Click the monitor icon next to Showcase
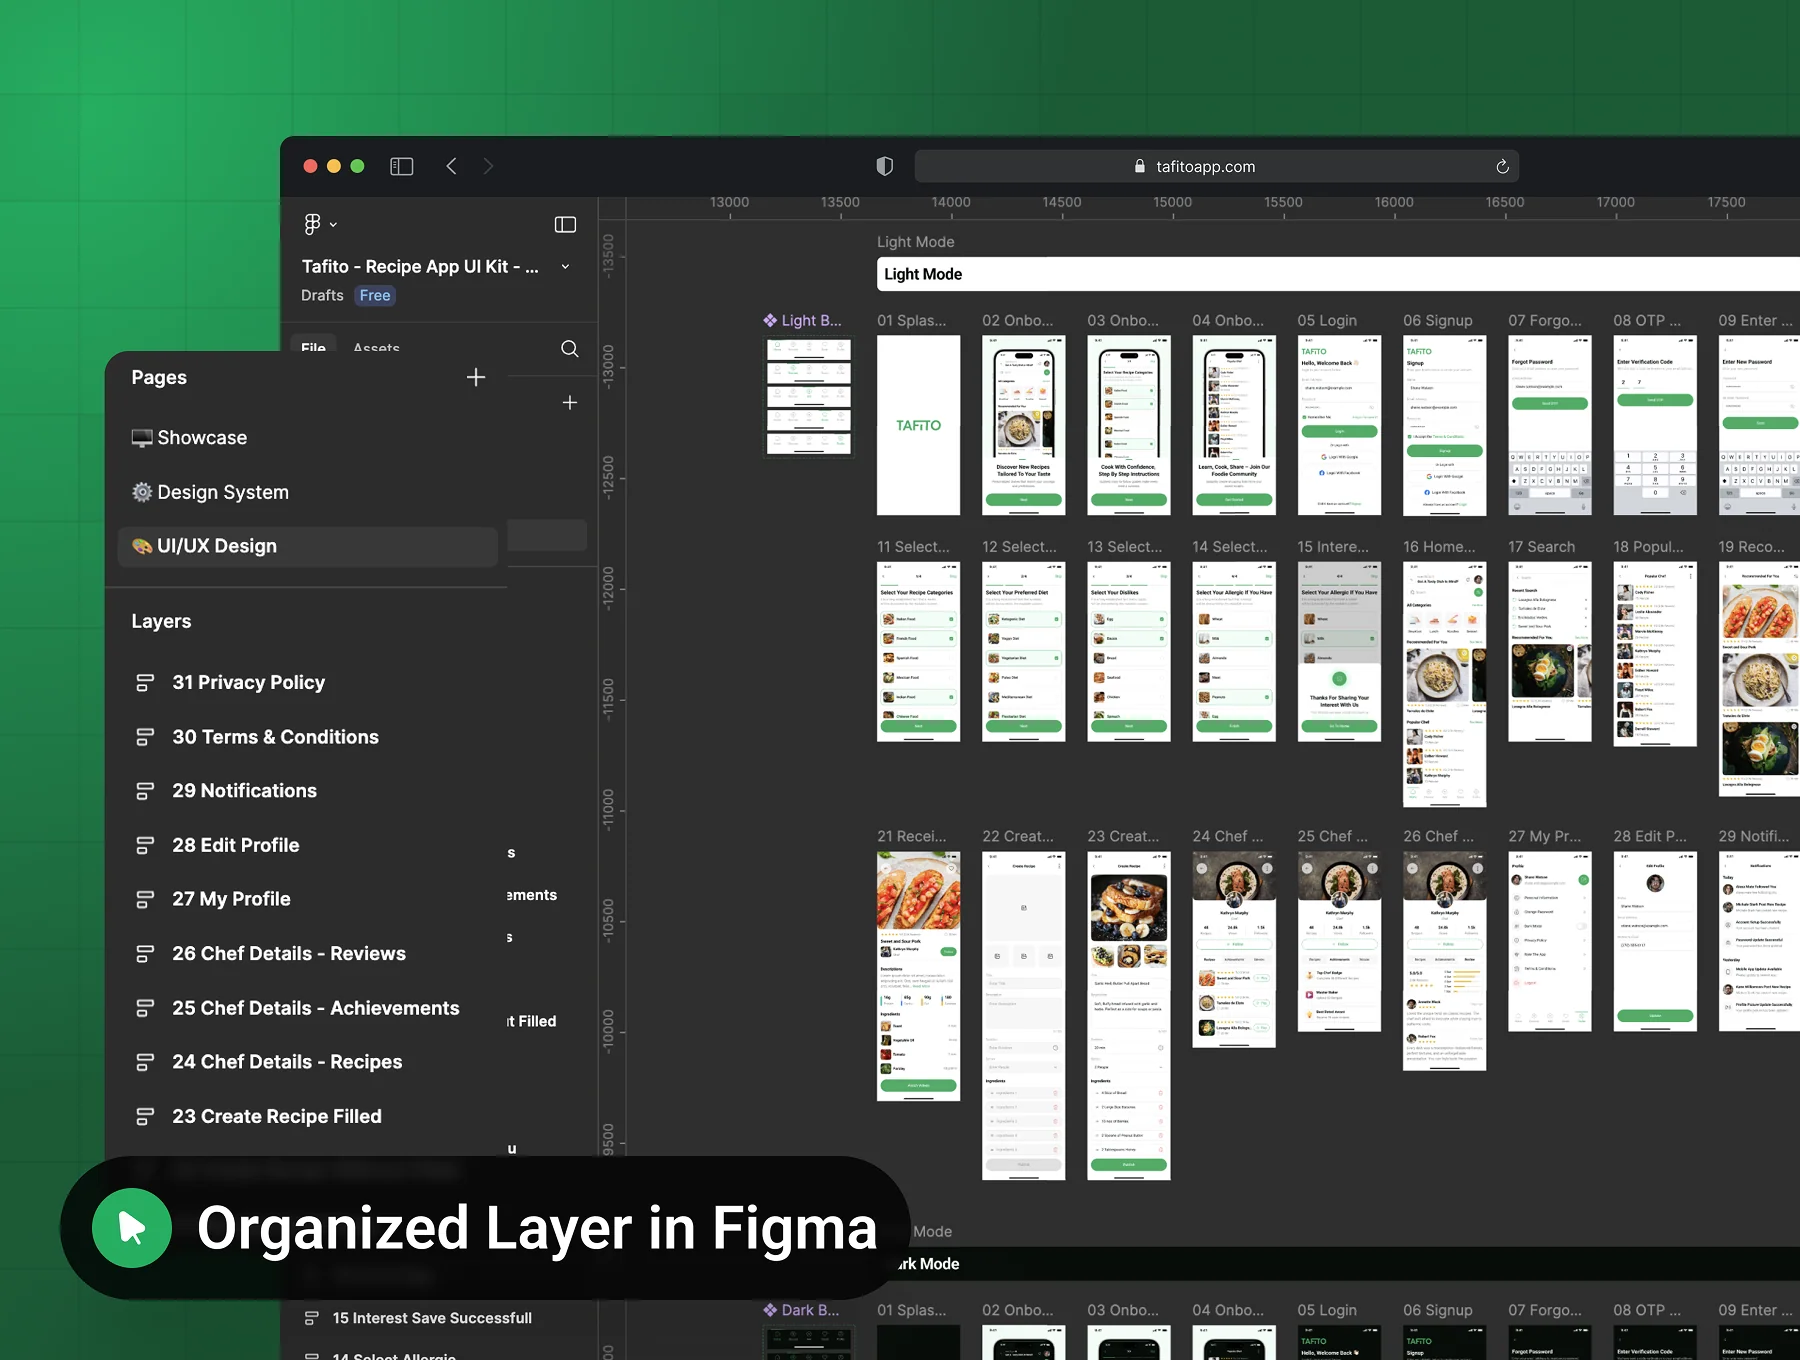 click(x=142, y=438)
